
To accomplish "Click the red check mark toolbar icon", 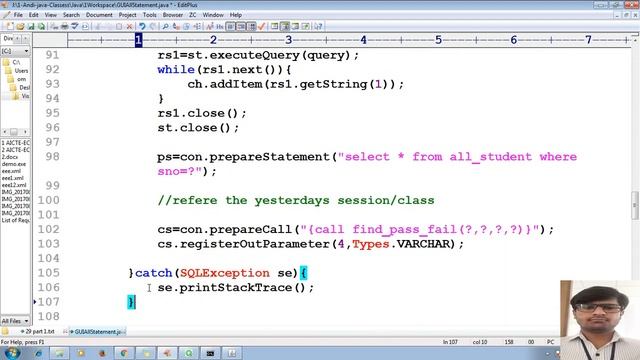I will [262, 27].
